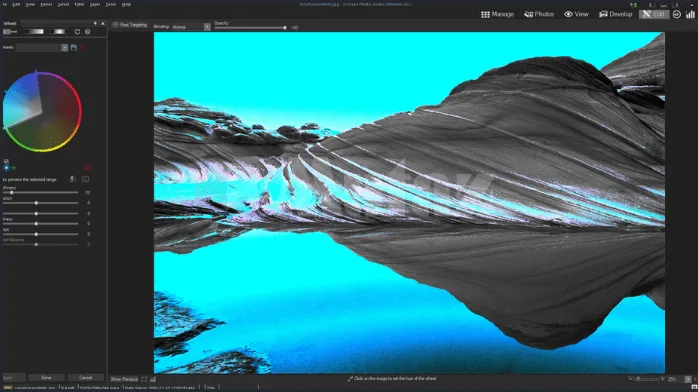
Task: Click the Cancel button
Action: pyautogui.click(x=85, y=378)
